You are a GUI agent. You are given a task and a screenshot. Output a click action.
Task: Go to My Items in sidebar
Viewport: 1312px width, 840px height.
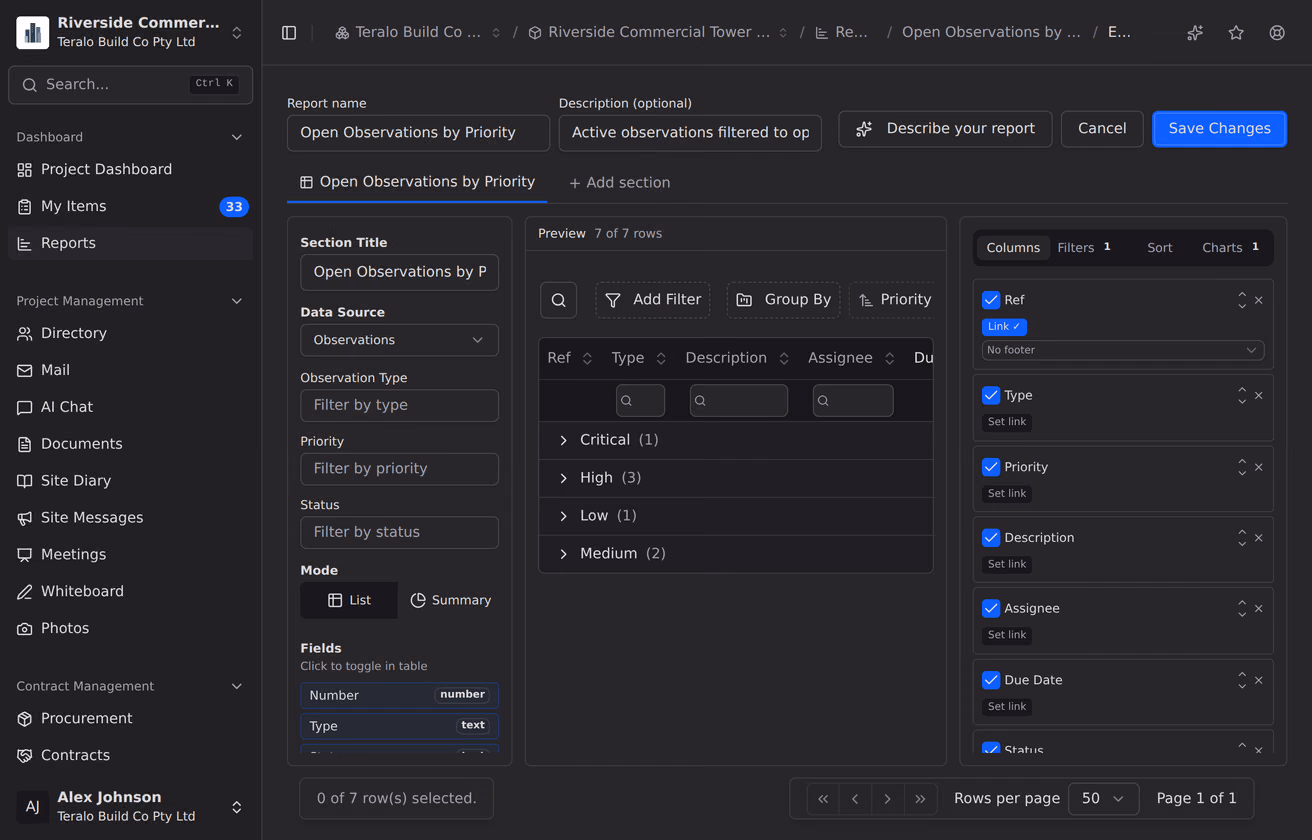[130, 206]
